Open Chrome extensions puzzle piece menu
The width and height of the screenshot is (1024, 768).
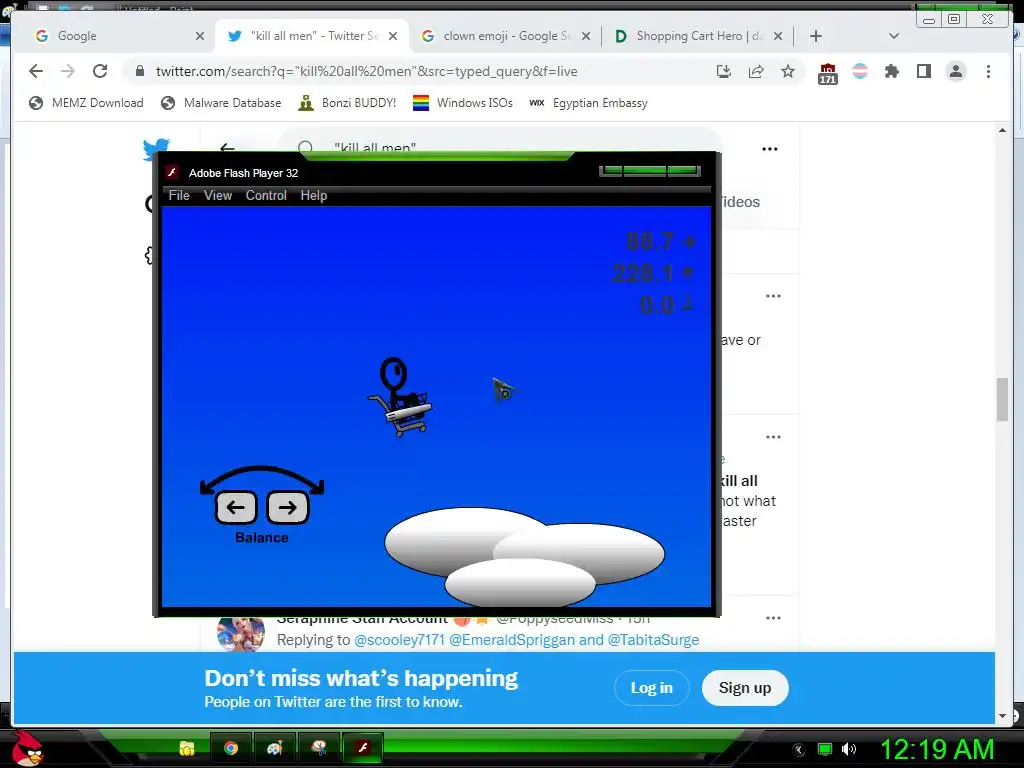point(891,71)
